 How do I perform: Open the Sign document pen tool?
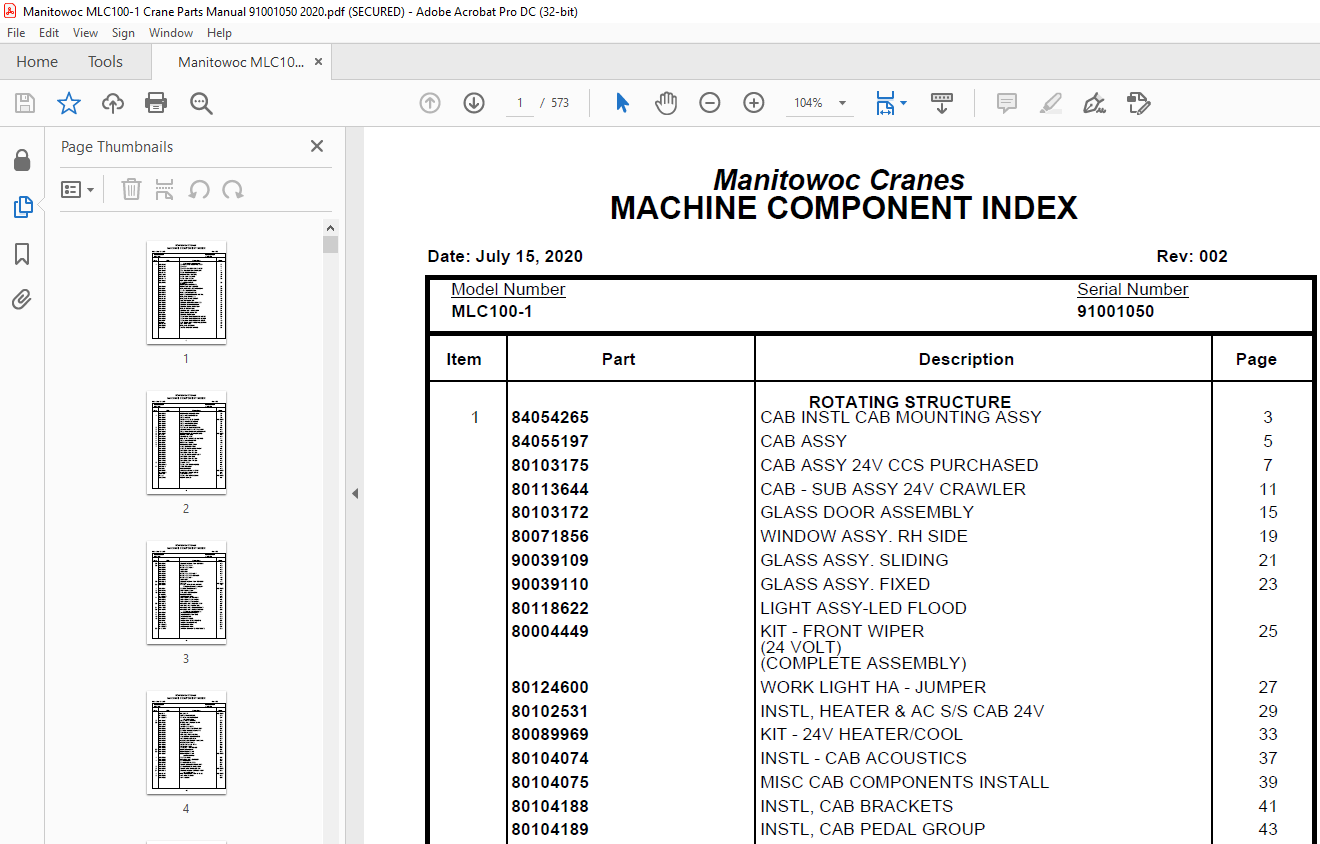pos(1094,103)
